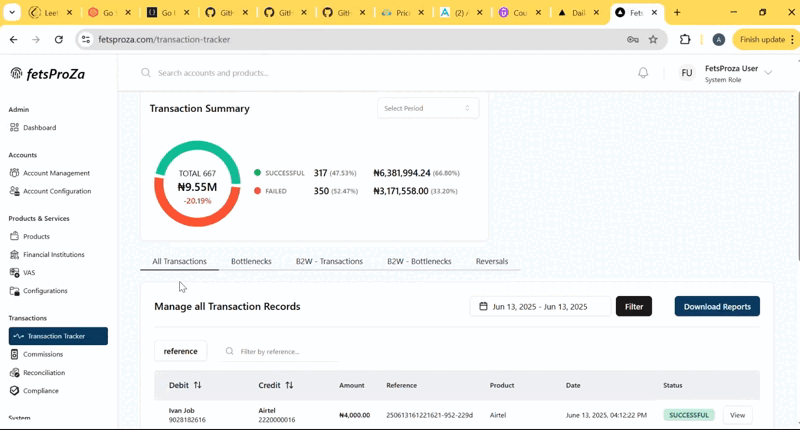The height and width of the screenshot is (430, 800).
Task: Click the June 13, 2025, 04:12:22 PM date
Action: coord(606,415)
